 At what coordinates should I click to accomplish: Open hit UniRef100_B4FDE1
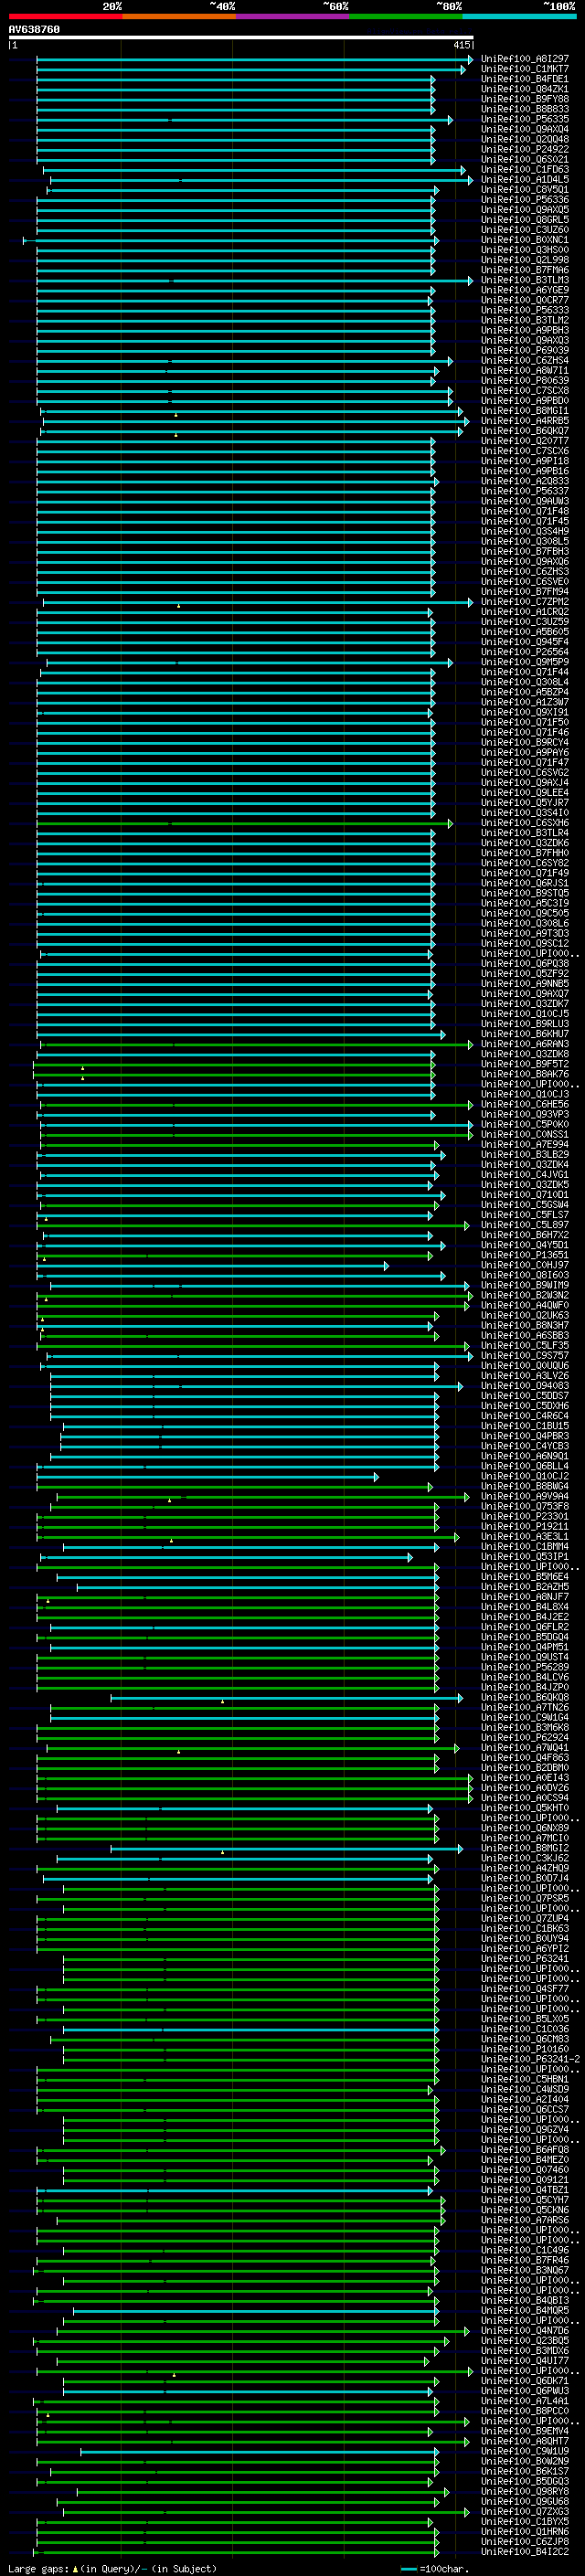524,79
